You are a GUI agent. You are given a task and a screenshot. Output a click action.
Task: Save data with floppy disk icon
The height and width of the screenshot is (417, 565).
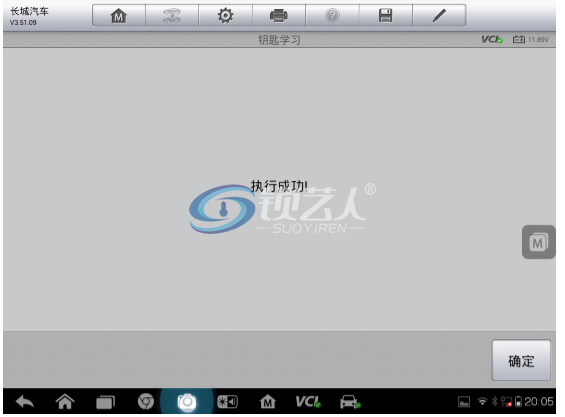coord(386,15)
